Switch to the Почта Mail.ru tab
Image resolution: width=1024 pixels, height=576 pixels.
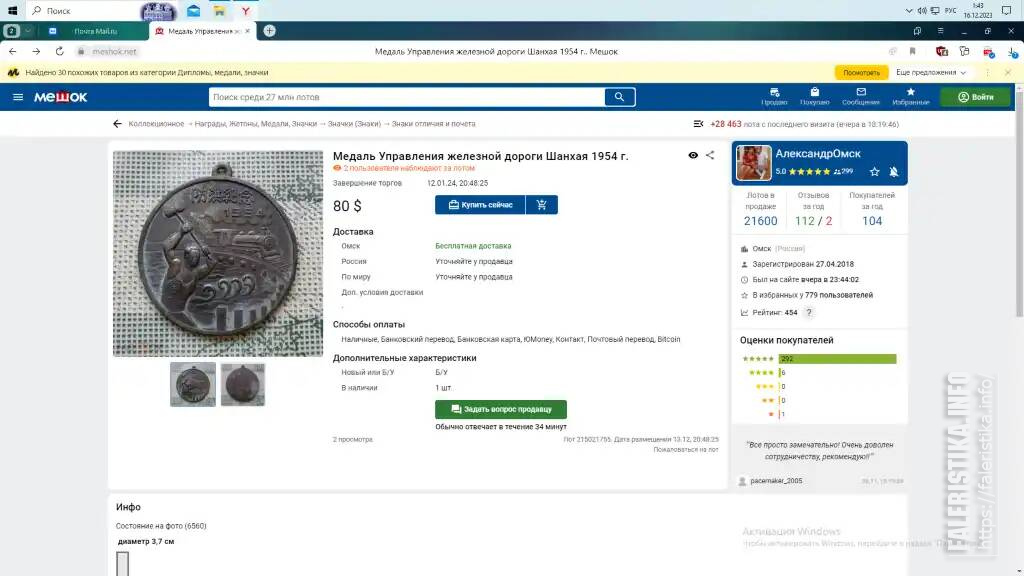95,31
